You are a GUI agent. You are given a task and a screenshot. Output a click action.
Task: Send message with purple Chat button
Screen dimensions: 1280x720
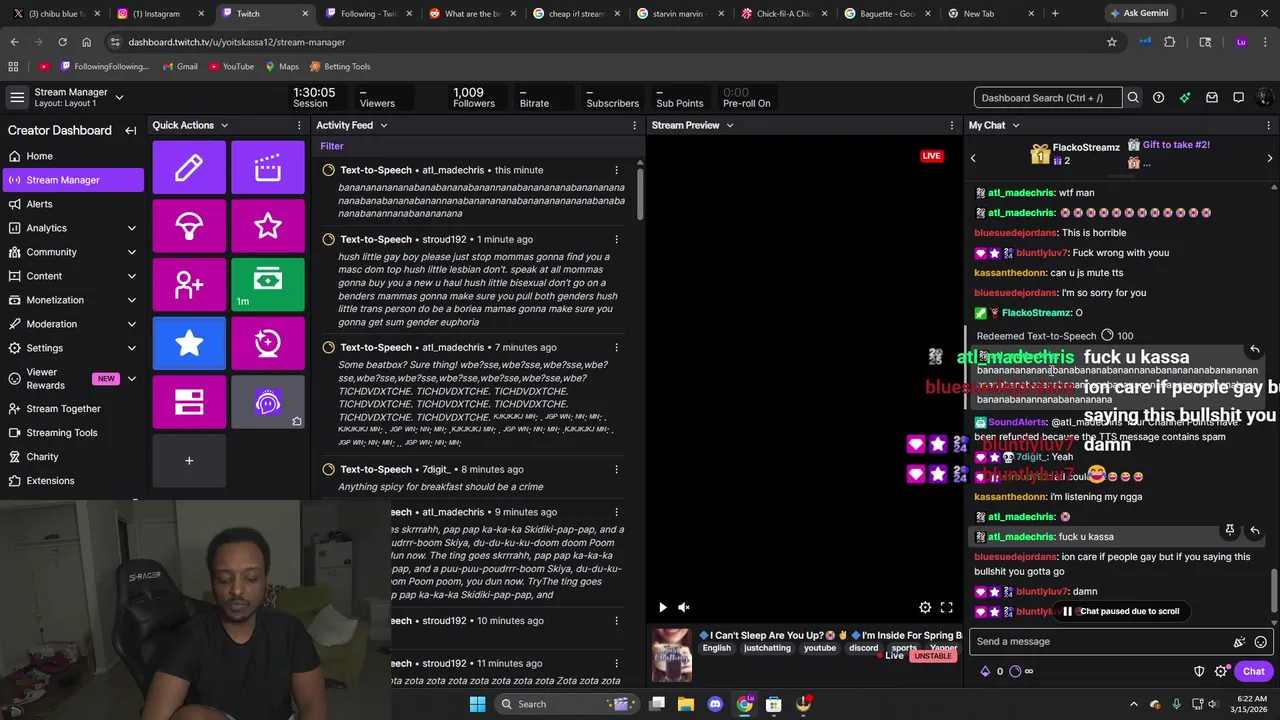coord(1253,671)
